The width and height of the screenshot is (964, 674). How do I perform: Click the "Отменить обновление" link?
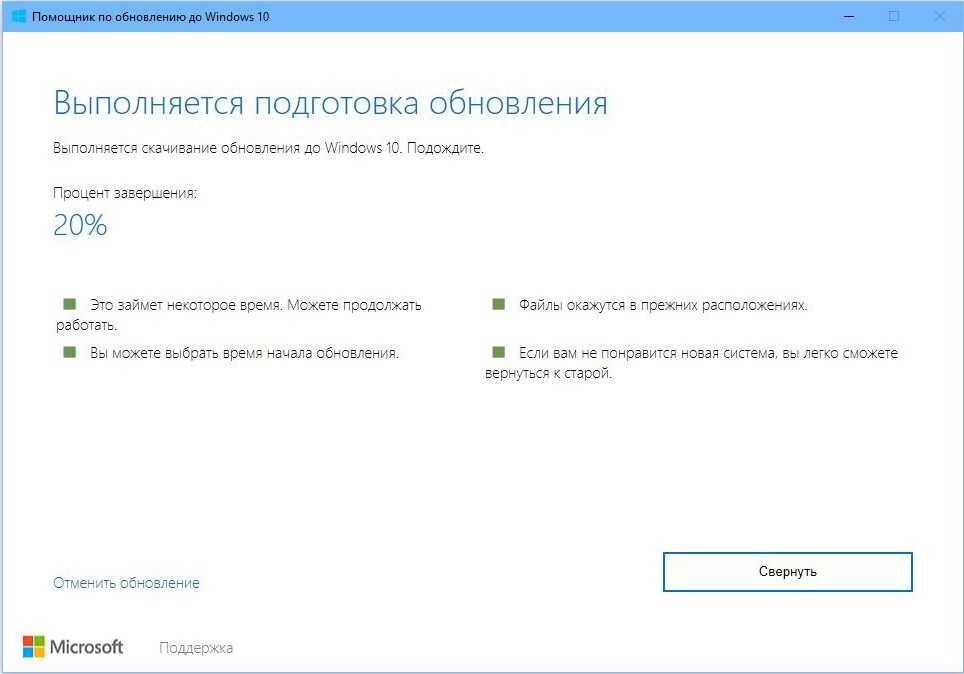pyautogui.click(x=126, y=583)
